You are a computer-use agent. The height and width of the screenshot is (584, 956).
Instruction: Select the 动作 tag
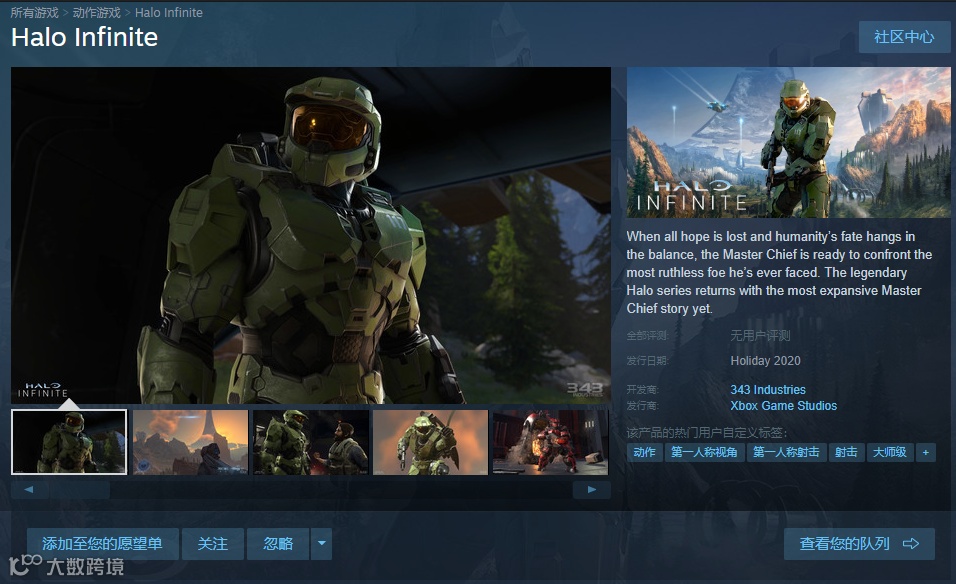click(x=644, y=452)
